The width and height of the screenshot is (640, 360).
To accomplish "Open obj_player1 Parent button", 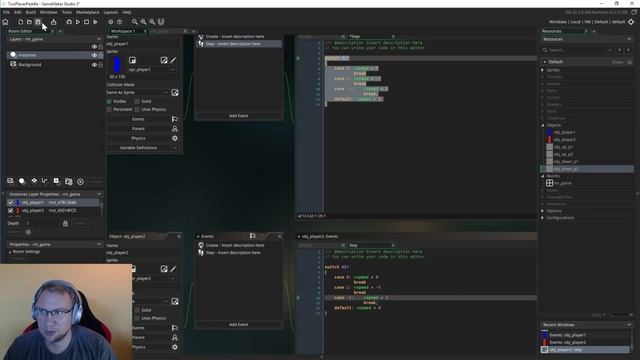I will click(138, 129).
